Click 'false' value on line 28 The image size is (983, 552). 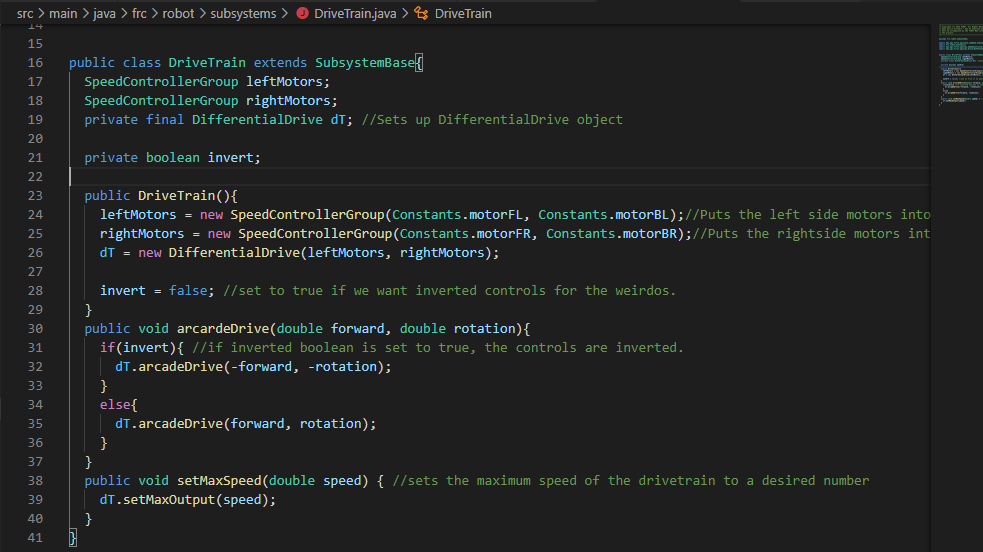[188, 291]
